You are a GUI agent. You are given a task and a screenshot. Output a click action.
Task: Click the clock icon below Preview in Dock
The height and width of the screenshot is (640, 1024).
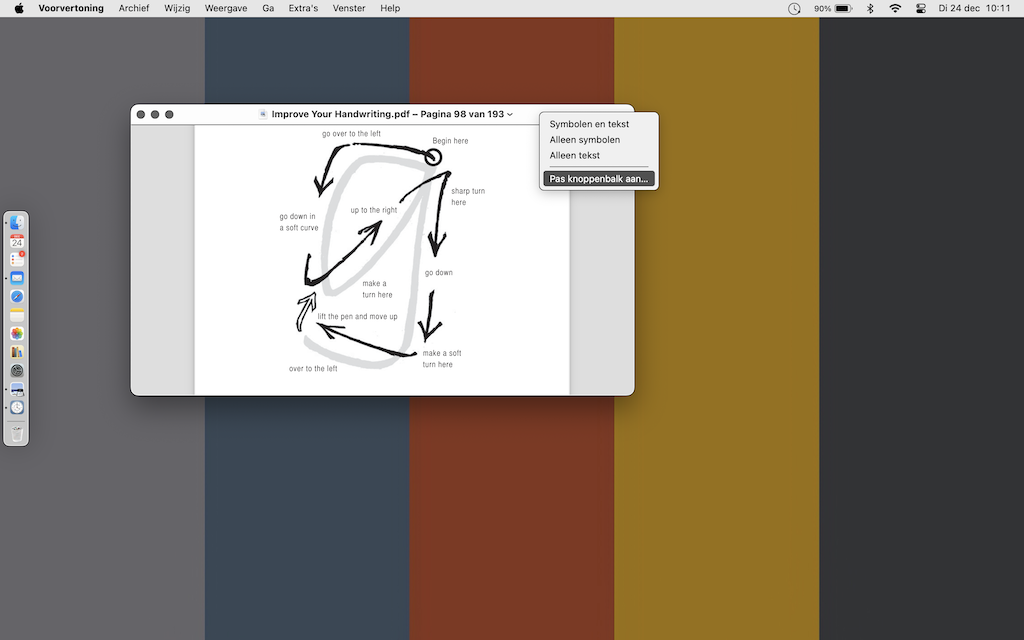[17, 408]
